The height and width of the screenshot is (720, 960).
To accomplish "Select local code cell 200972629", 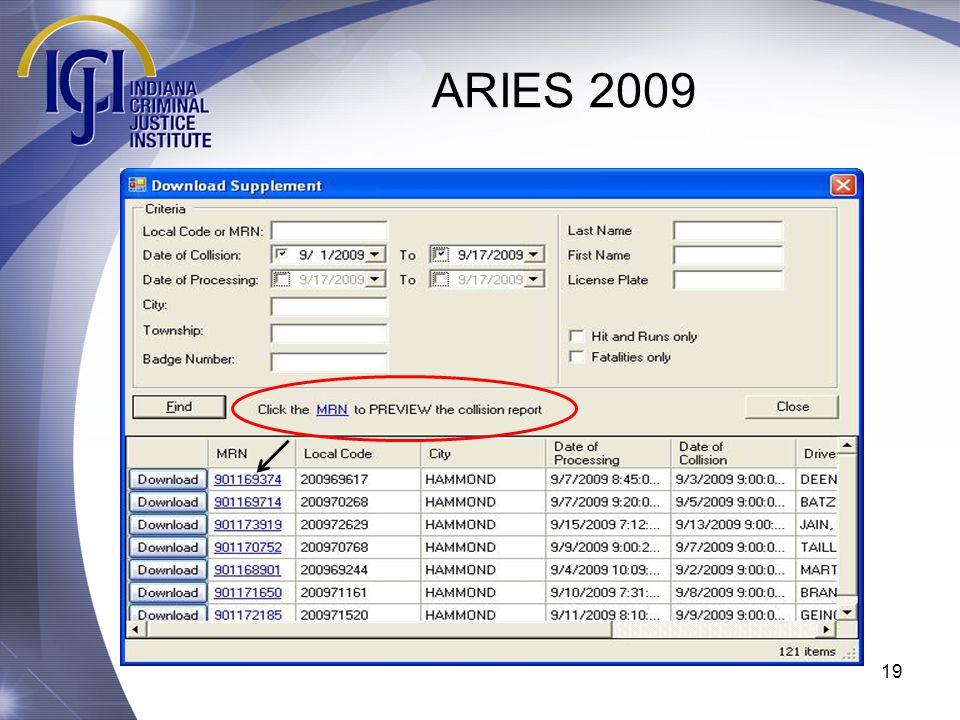I will click(x=358, y=525).
